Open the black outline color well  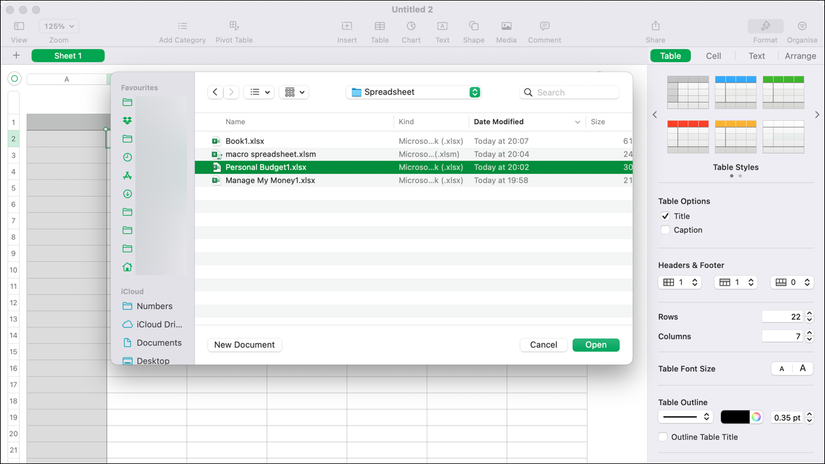tap(735, 417)
